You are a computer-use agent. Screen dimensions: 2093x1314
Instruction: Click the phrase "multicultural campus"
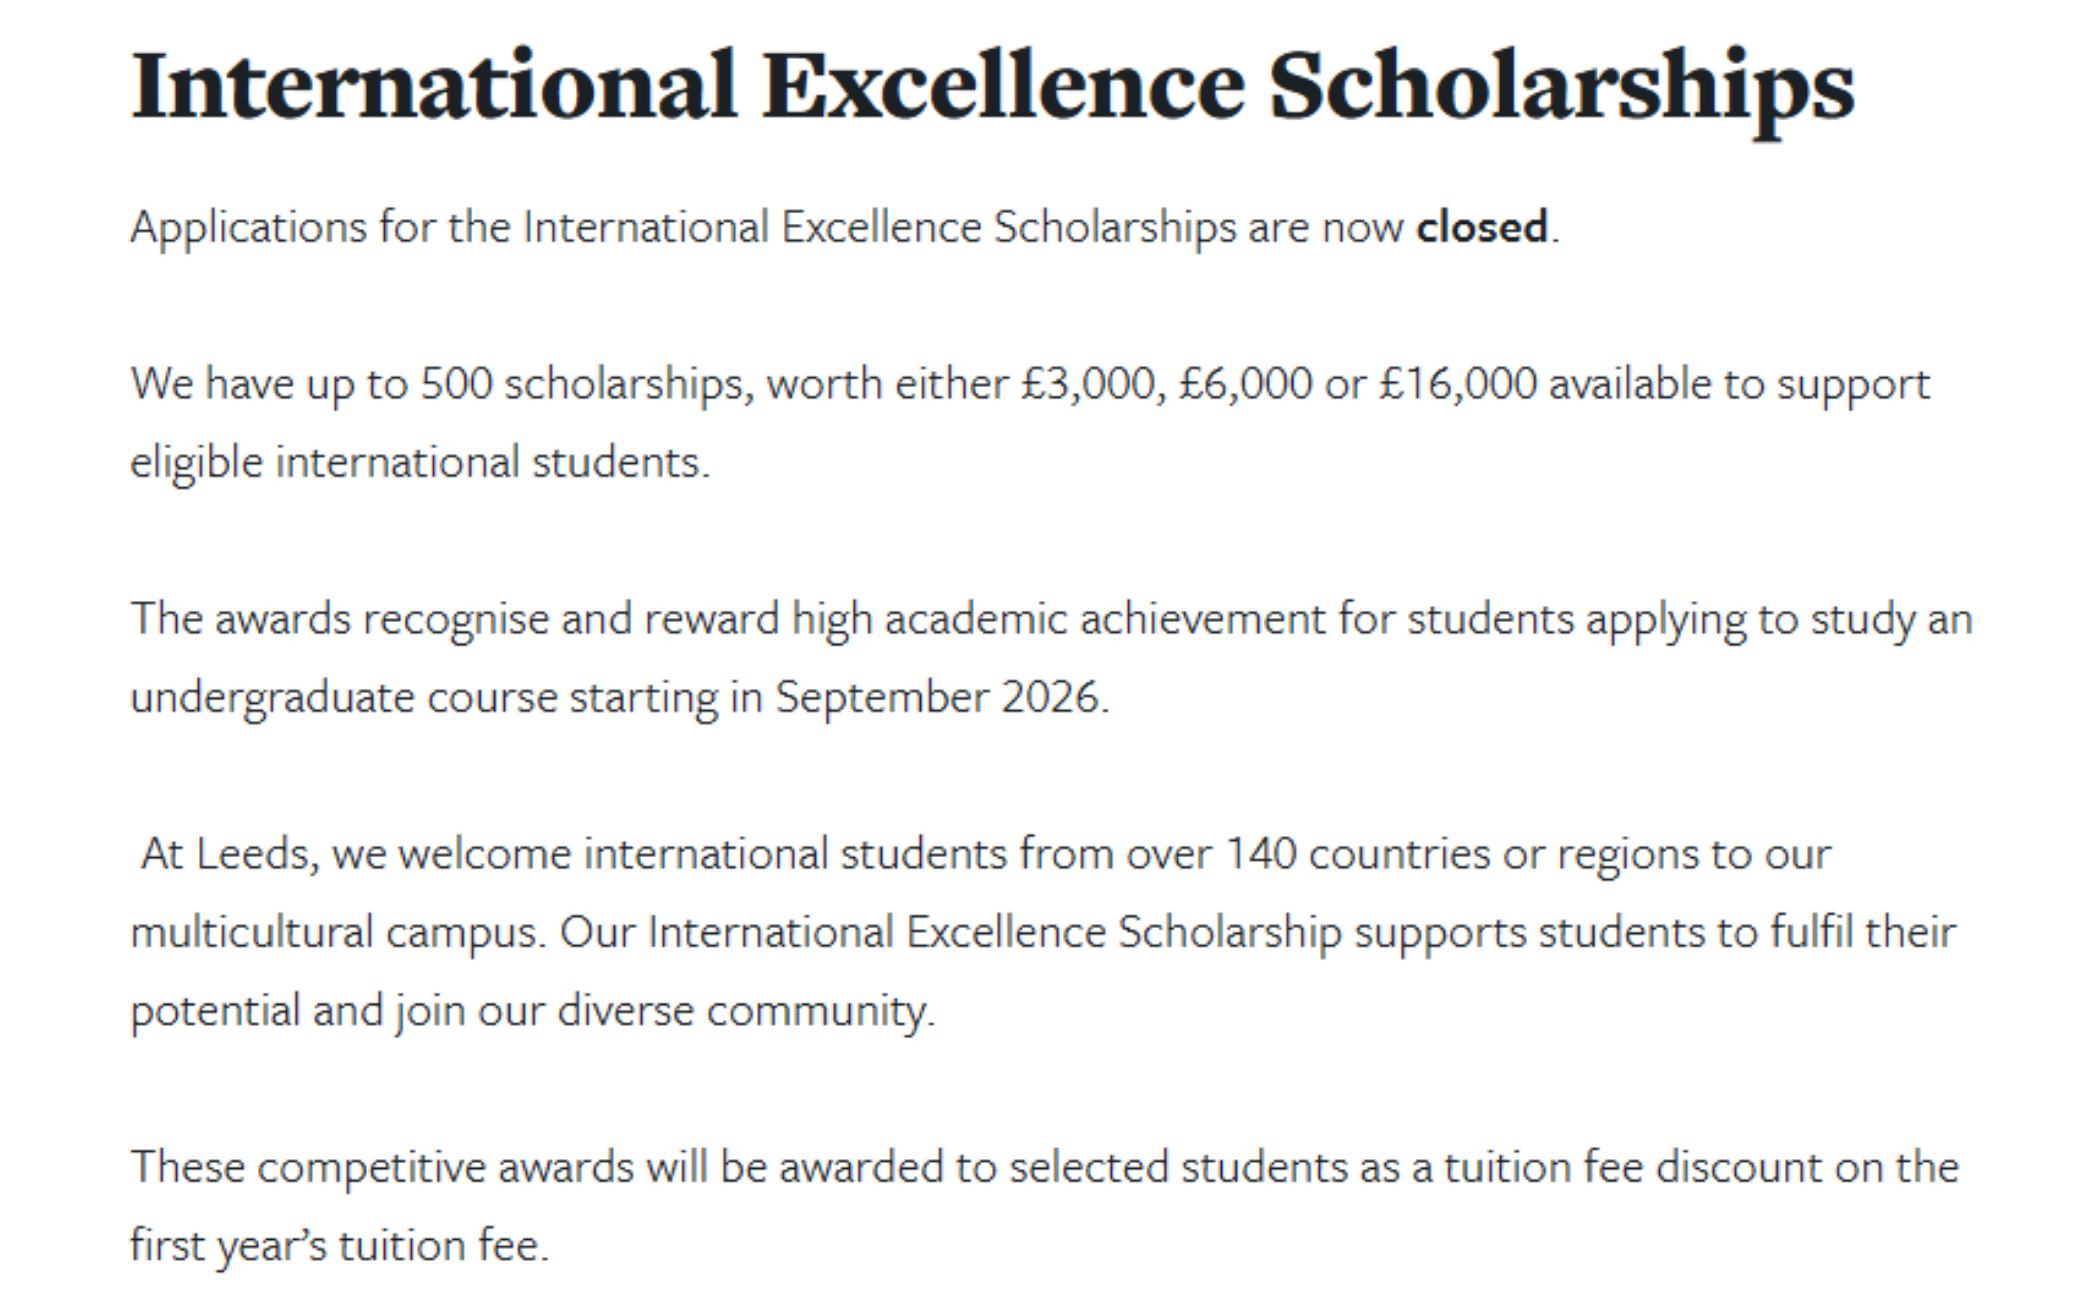click(x=337, y=932)
